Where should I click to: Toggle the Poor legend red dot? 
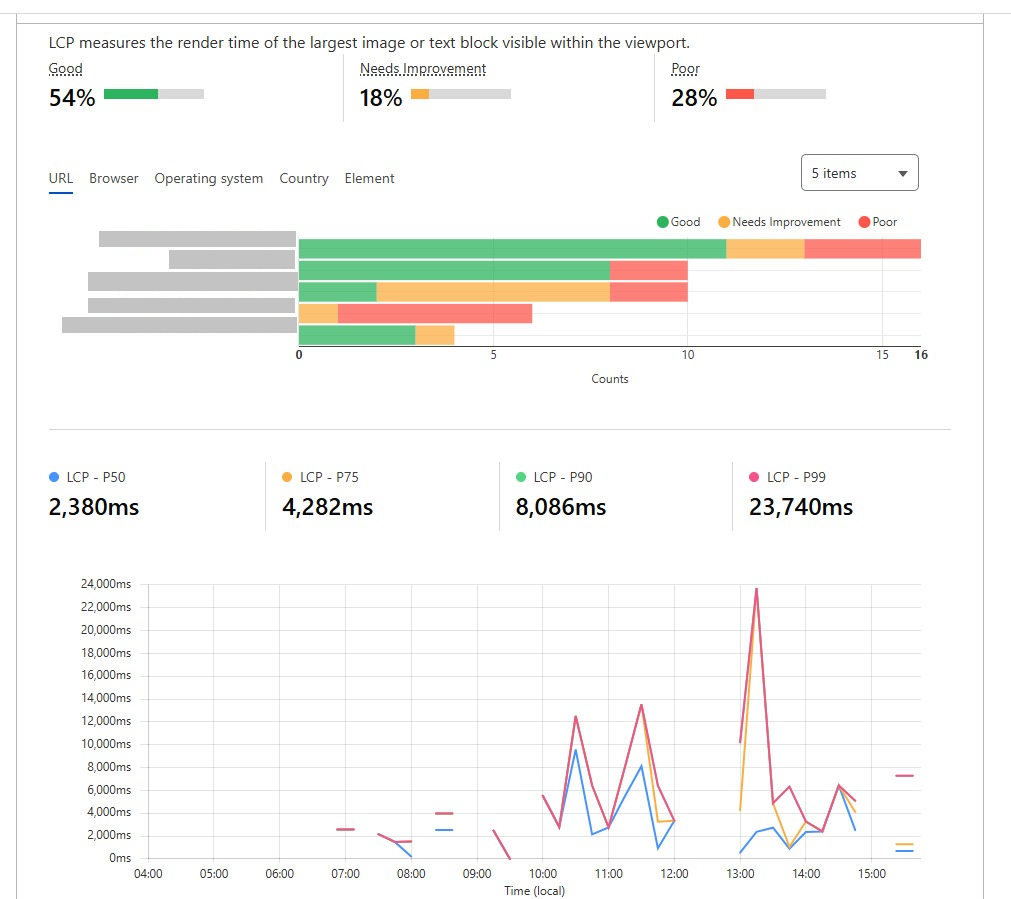865,222
